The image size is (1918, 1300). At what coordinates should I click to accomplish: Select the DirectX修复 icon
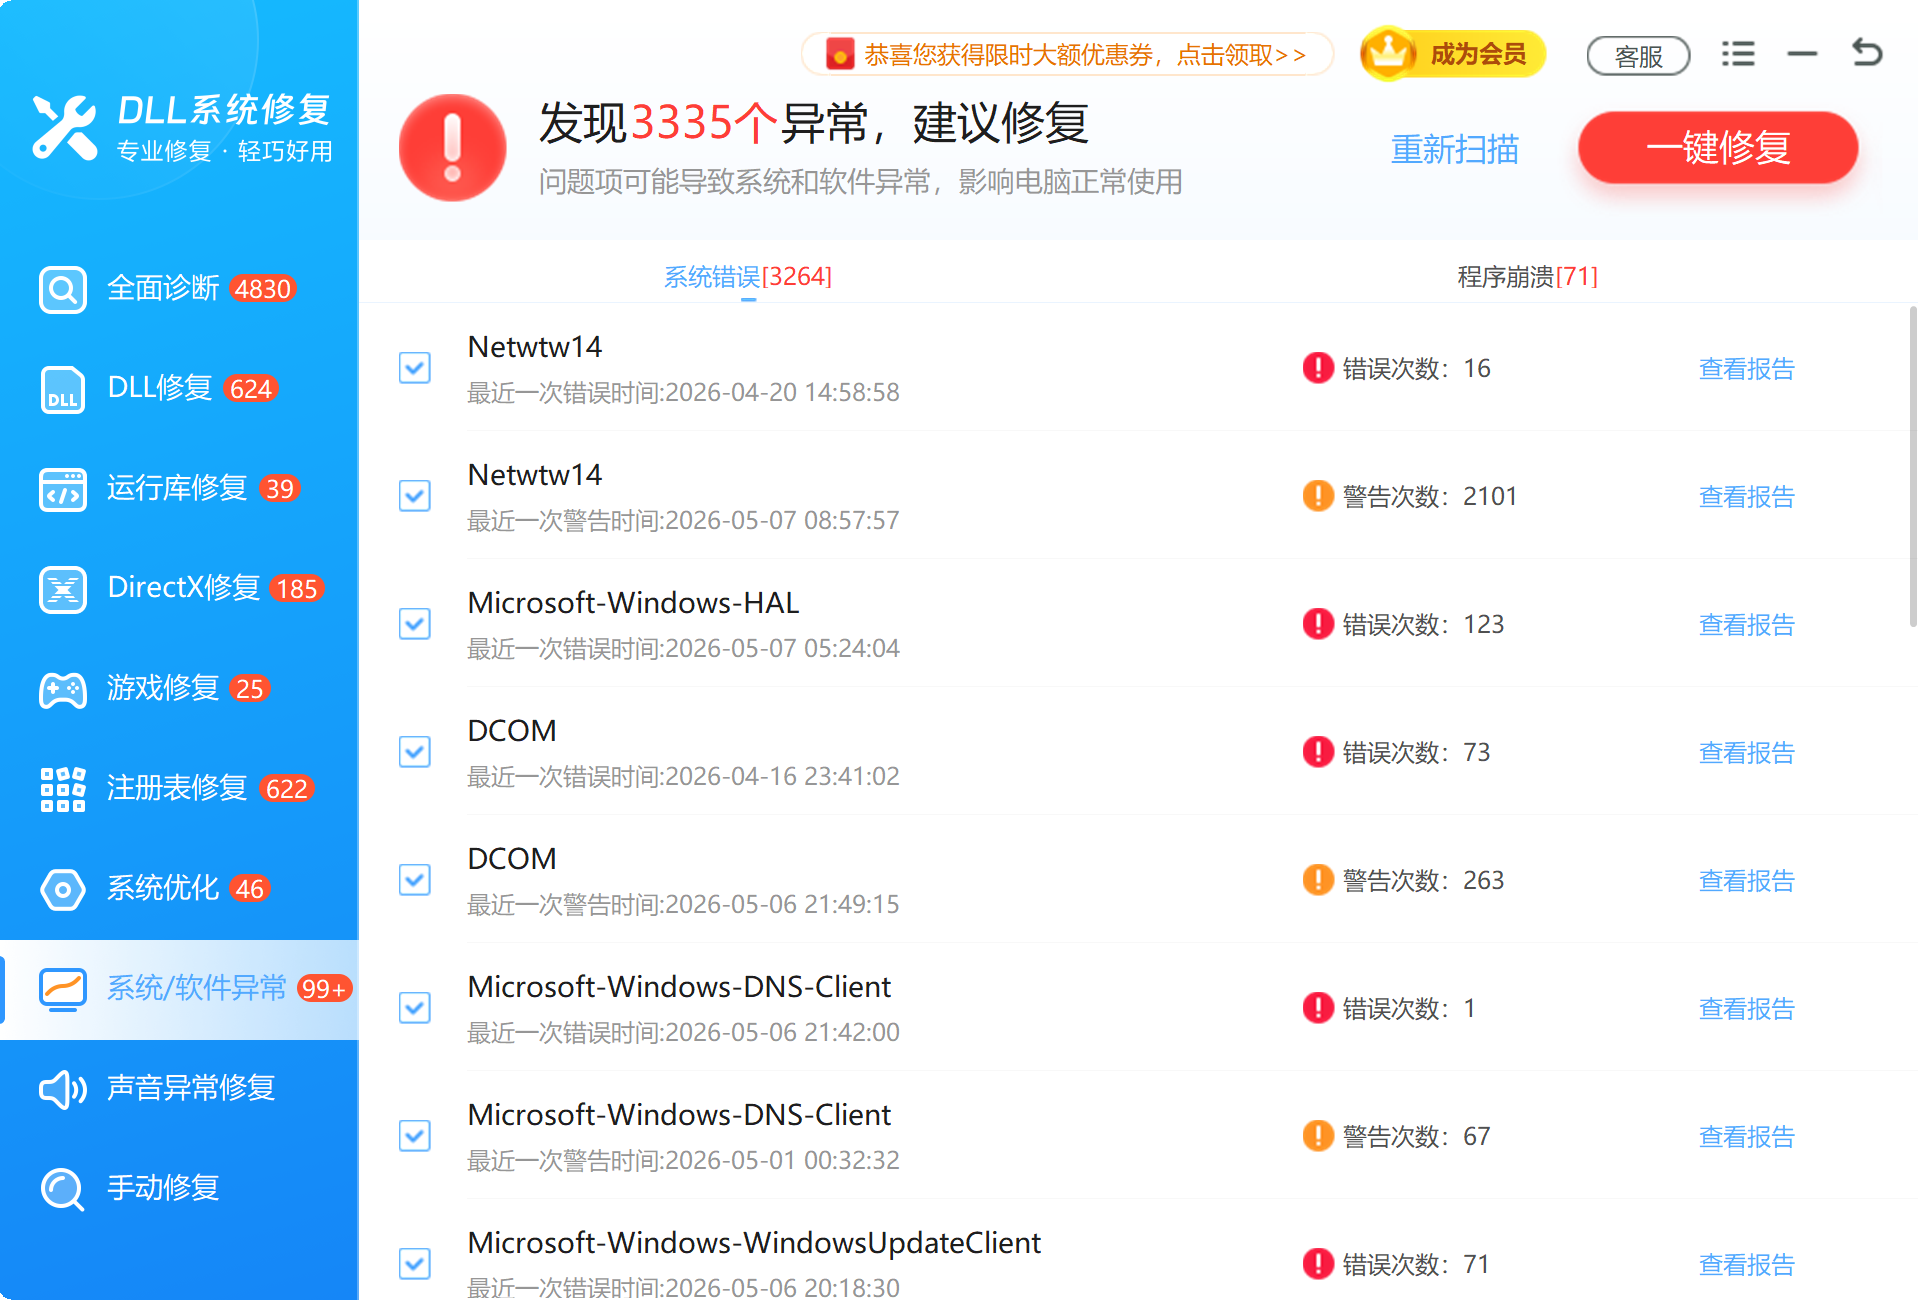[x=63, y=589]
